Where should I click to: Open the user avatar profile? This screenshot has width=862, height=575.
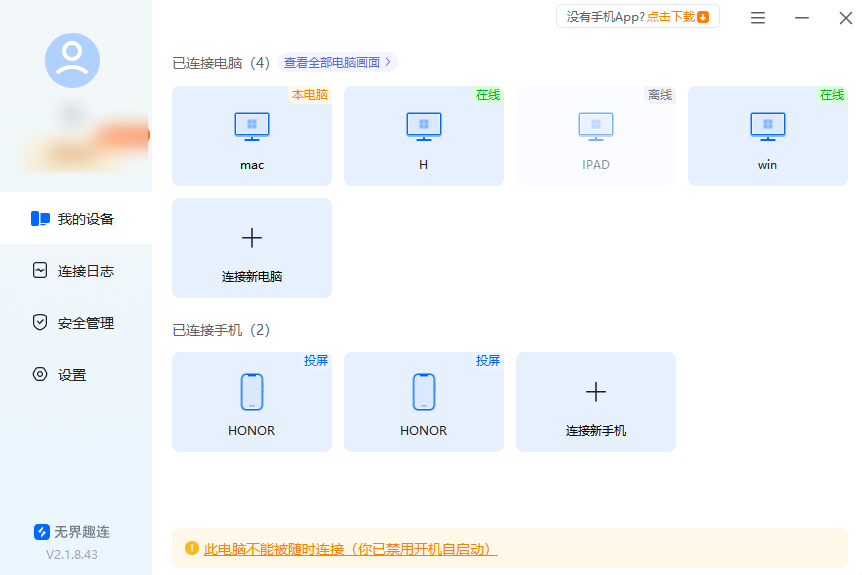coord(72,60)
